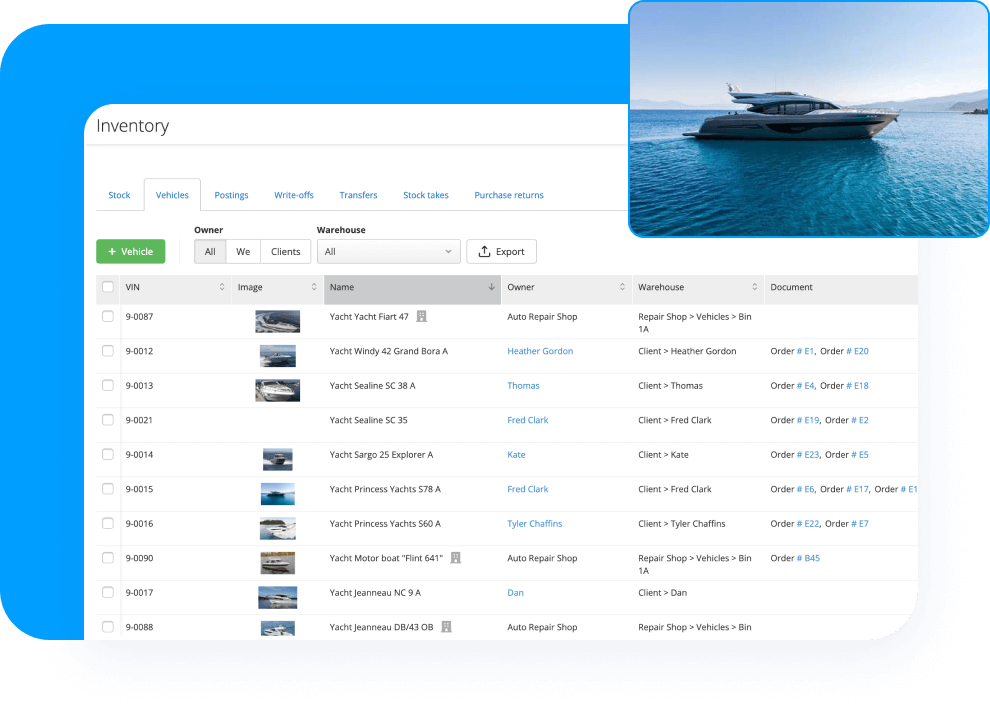Click the repair icon beside Yacht Motor boat "Flint 641"
The height and width of the screenshot is (712, 990).
point(455,557)
